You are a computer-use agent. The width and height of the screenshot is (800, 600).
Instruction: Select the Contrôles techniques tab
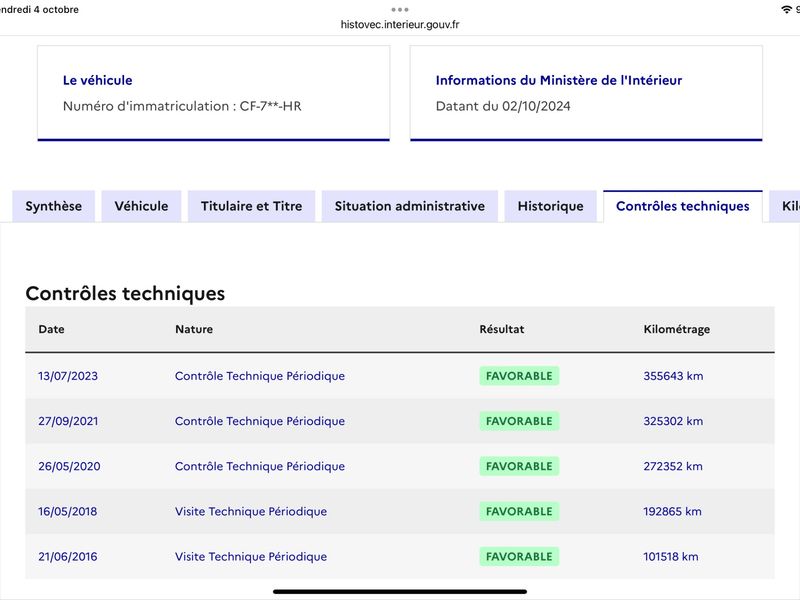point(683,206)
